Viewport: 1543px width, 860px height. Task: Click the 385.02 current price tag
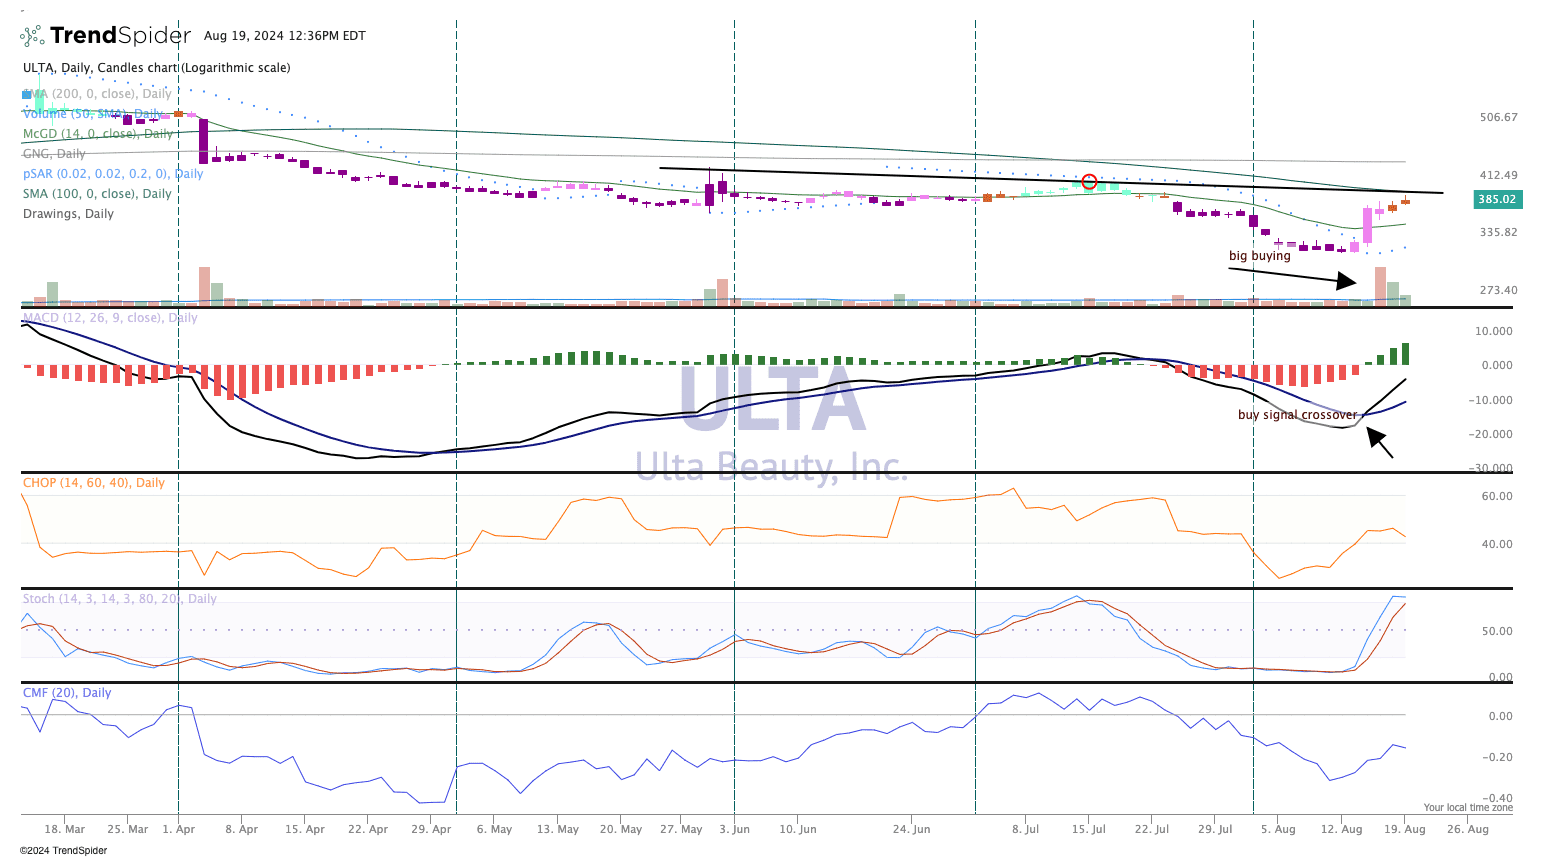[x=1497, y=200]
